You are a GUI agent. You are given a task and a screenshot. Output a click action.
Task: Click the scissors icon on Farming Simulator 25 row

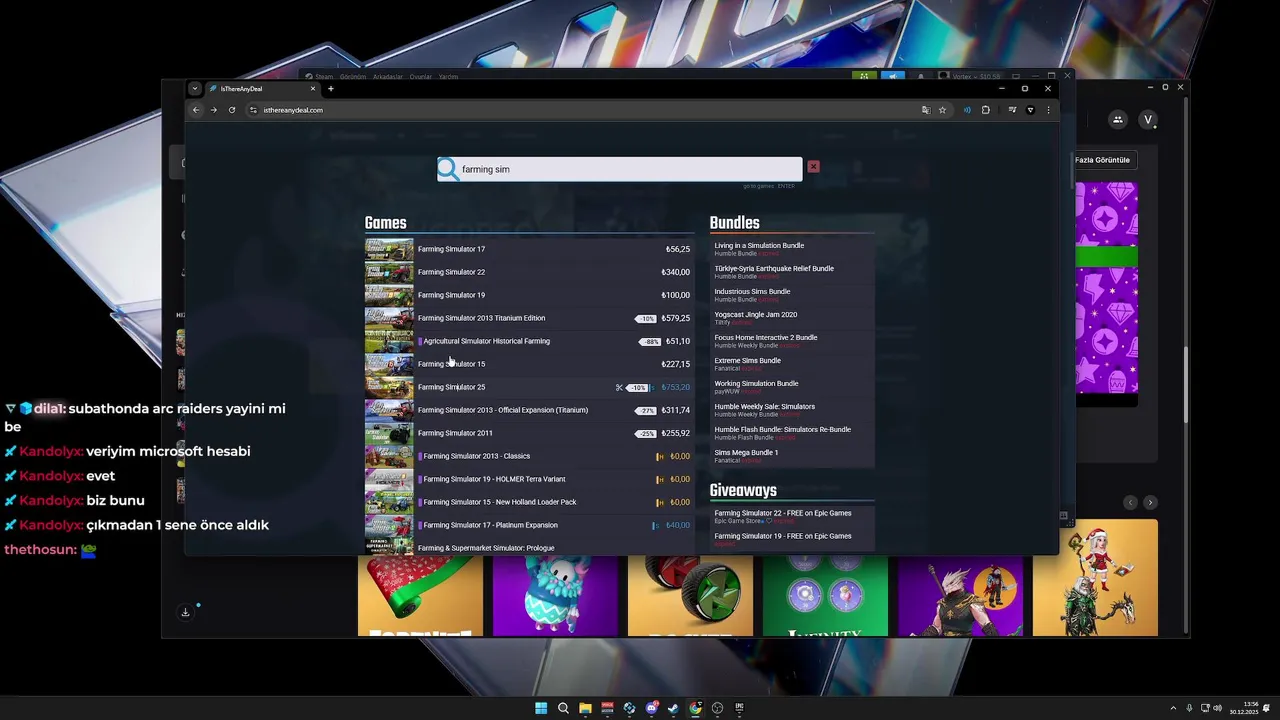pos(619,387)
